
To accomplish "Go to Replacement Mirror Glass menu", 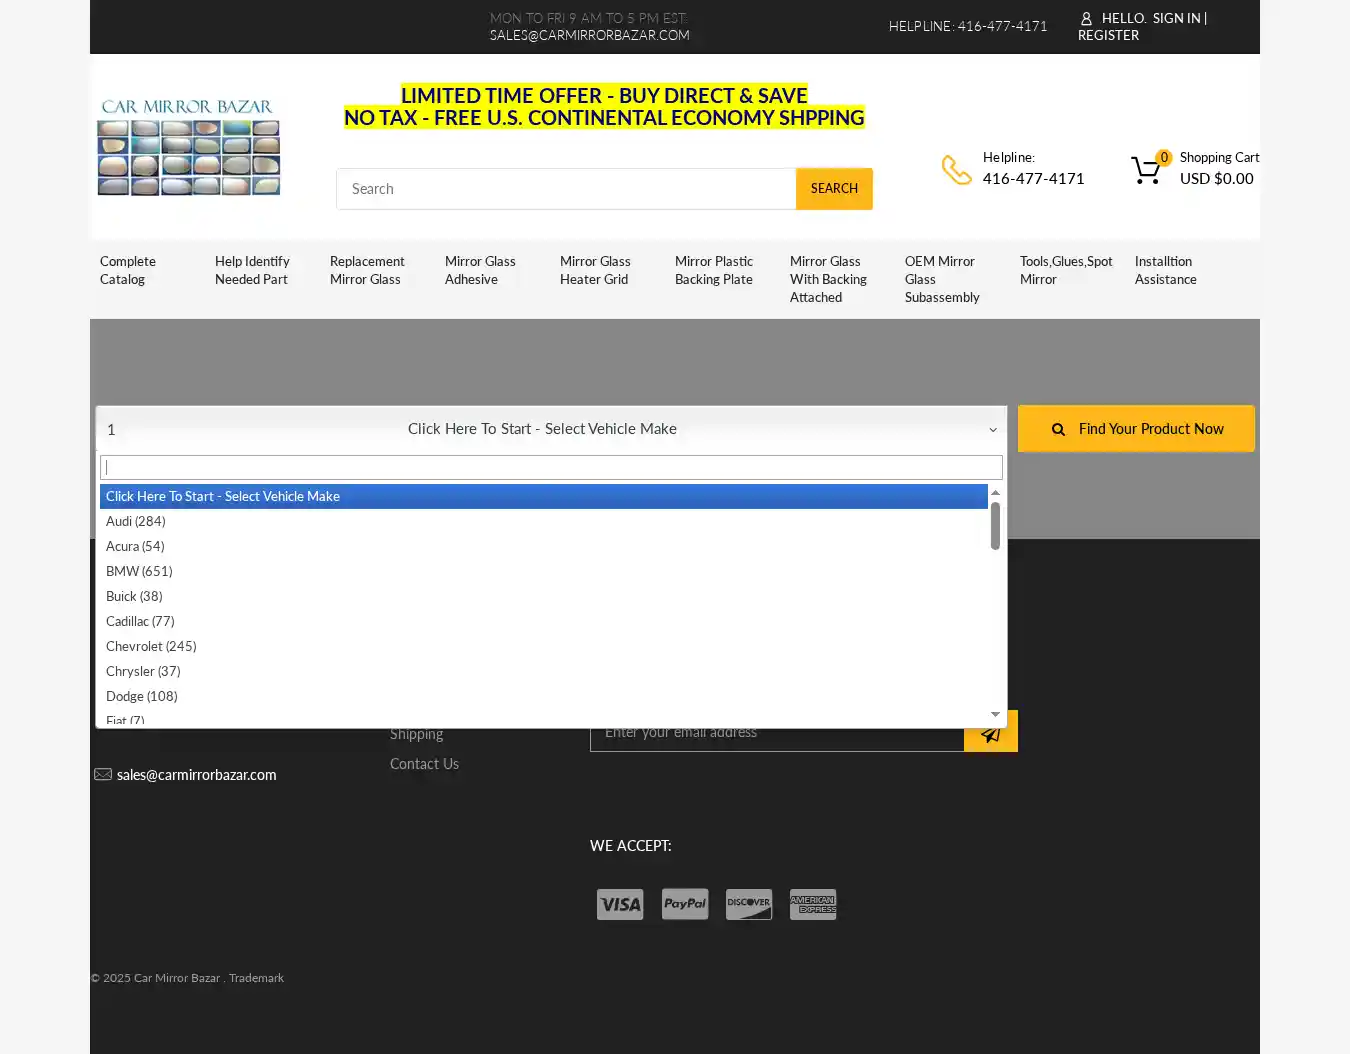I will 367,270.
